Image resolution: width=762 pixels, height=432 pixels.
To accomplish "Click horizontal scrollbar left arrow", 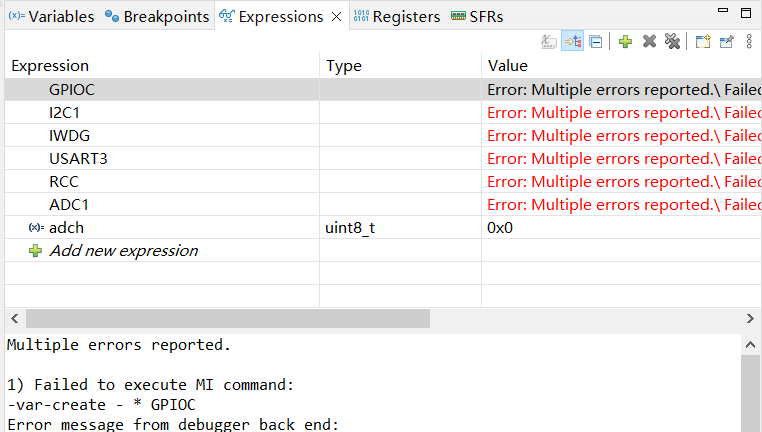I will click(15, 319).
